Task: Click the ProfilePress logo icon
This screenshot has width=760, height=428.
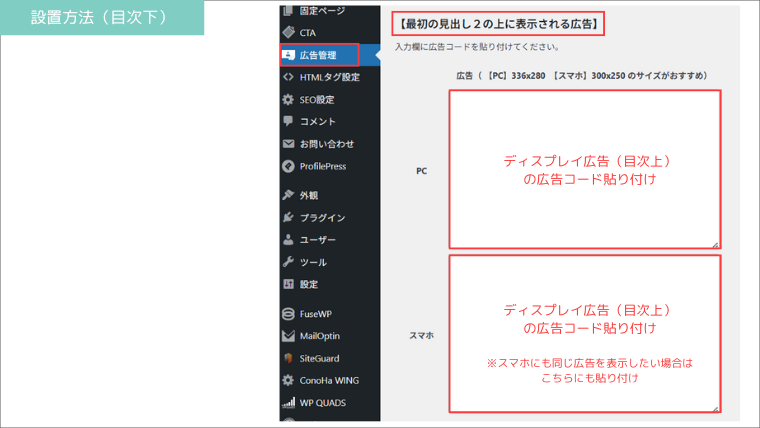Action: [288, 166]
